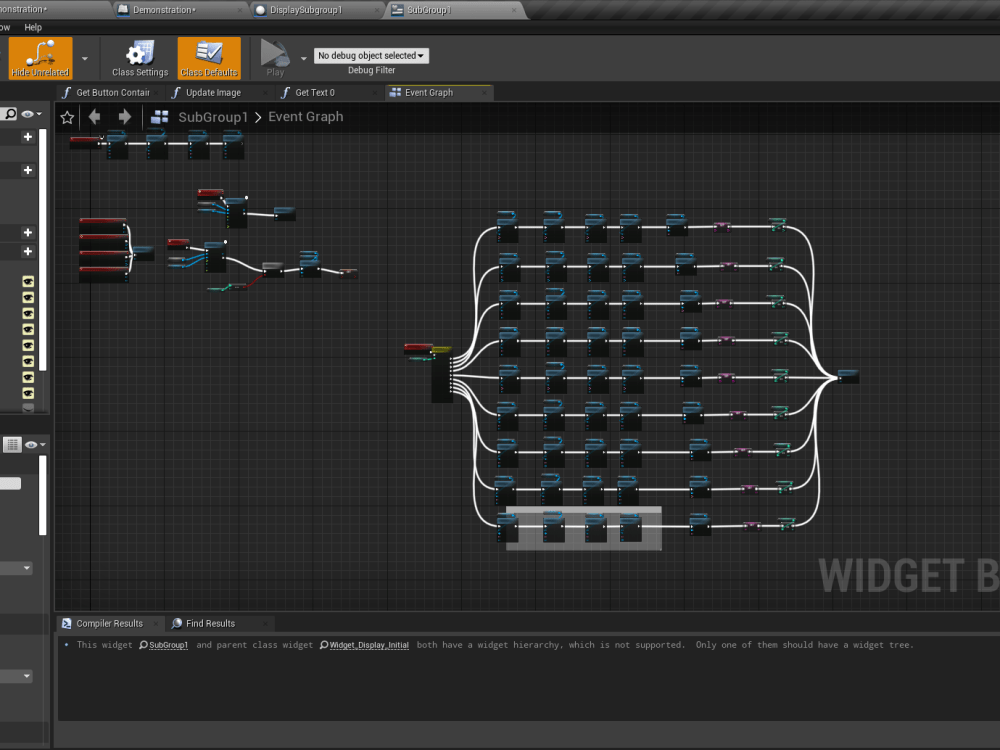Open Class Defaults in the toolbar
1000x750 pixels.
pos(208,57)
